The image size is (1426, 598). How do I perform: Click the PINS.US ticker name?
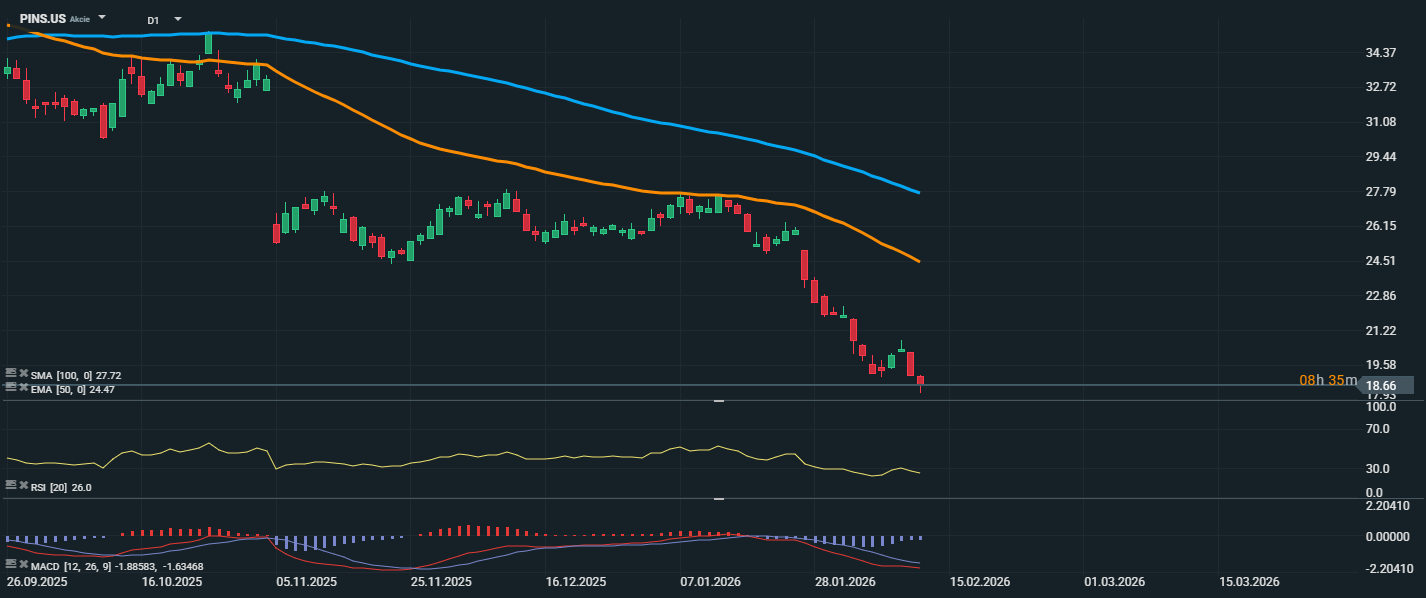click(43, 18)
